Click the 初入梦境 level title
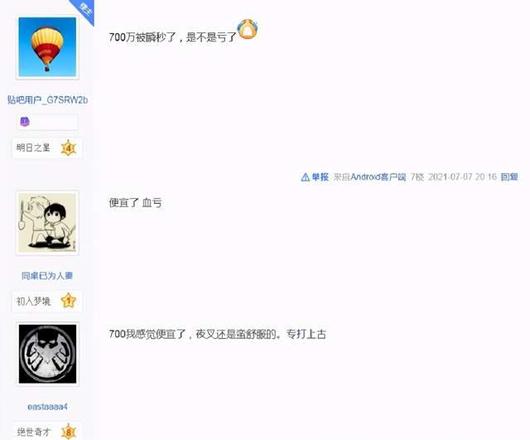 point(33,301)
